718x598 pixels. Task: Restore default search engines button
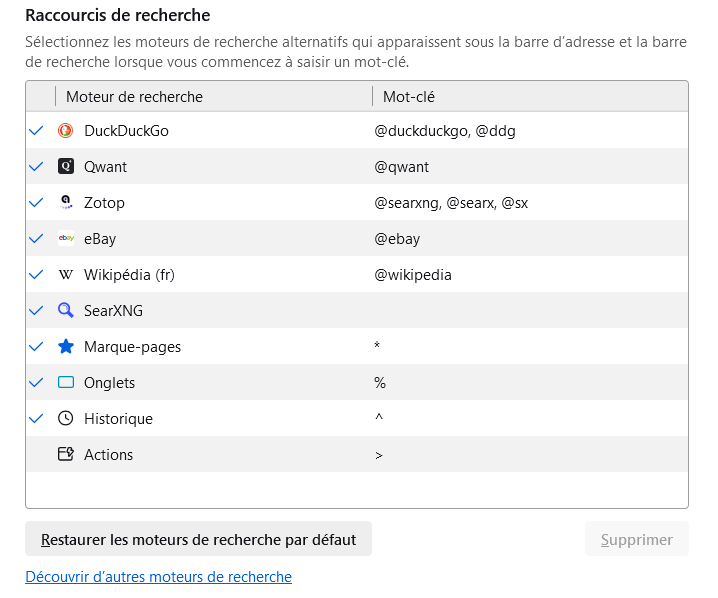[198, 539]
